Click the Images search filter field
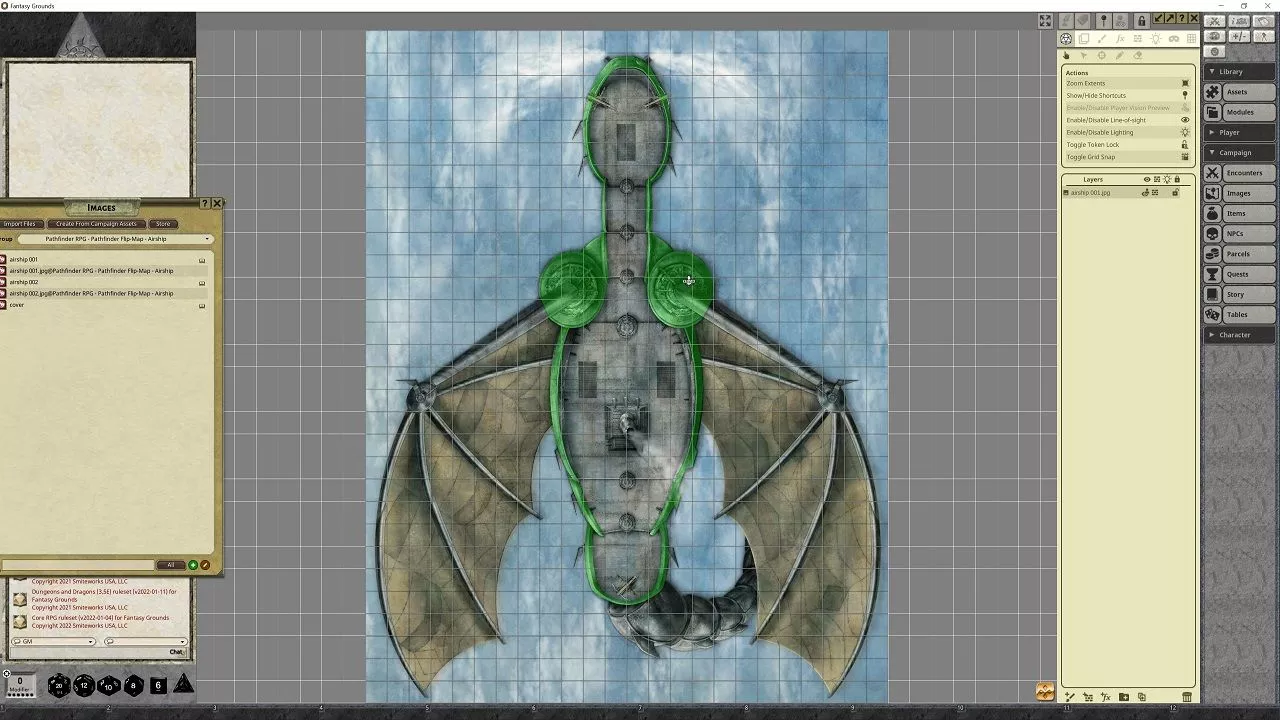This screenshot has height=720, width=1280. tap(77, 565)
